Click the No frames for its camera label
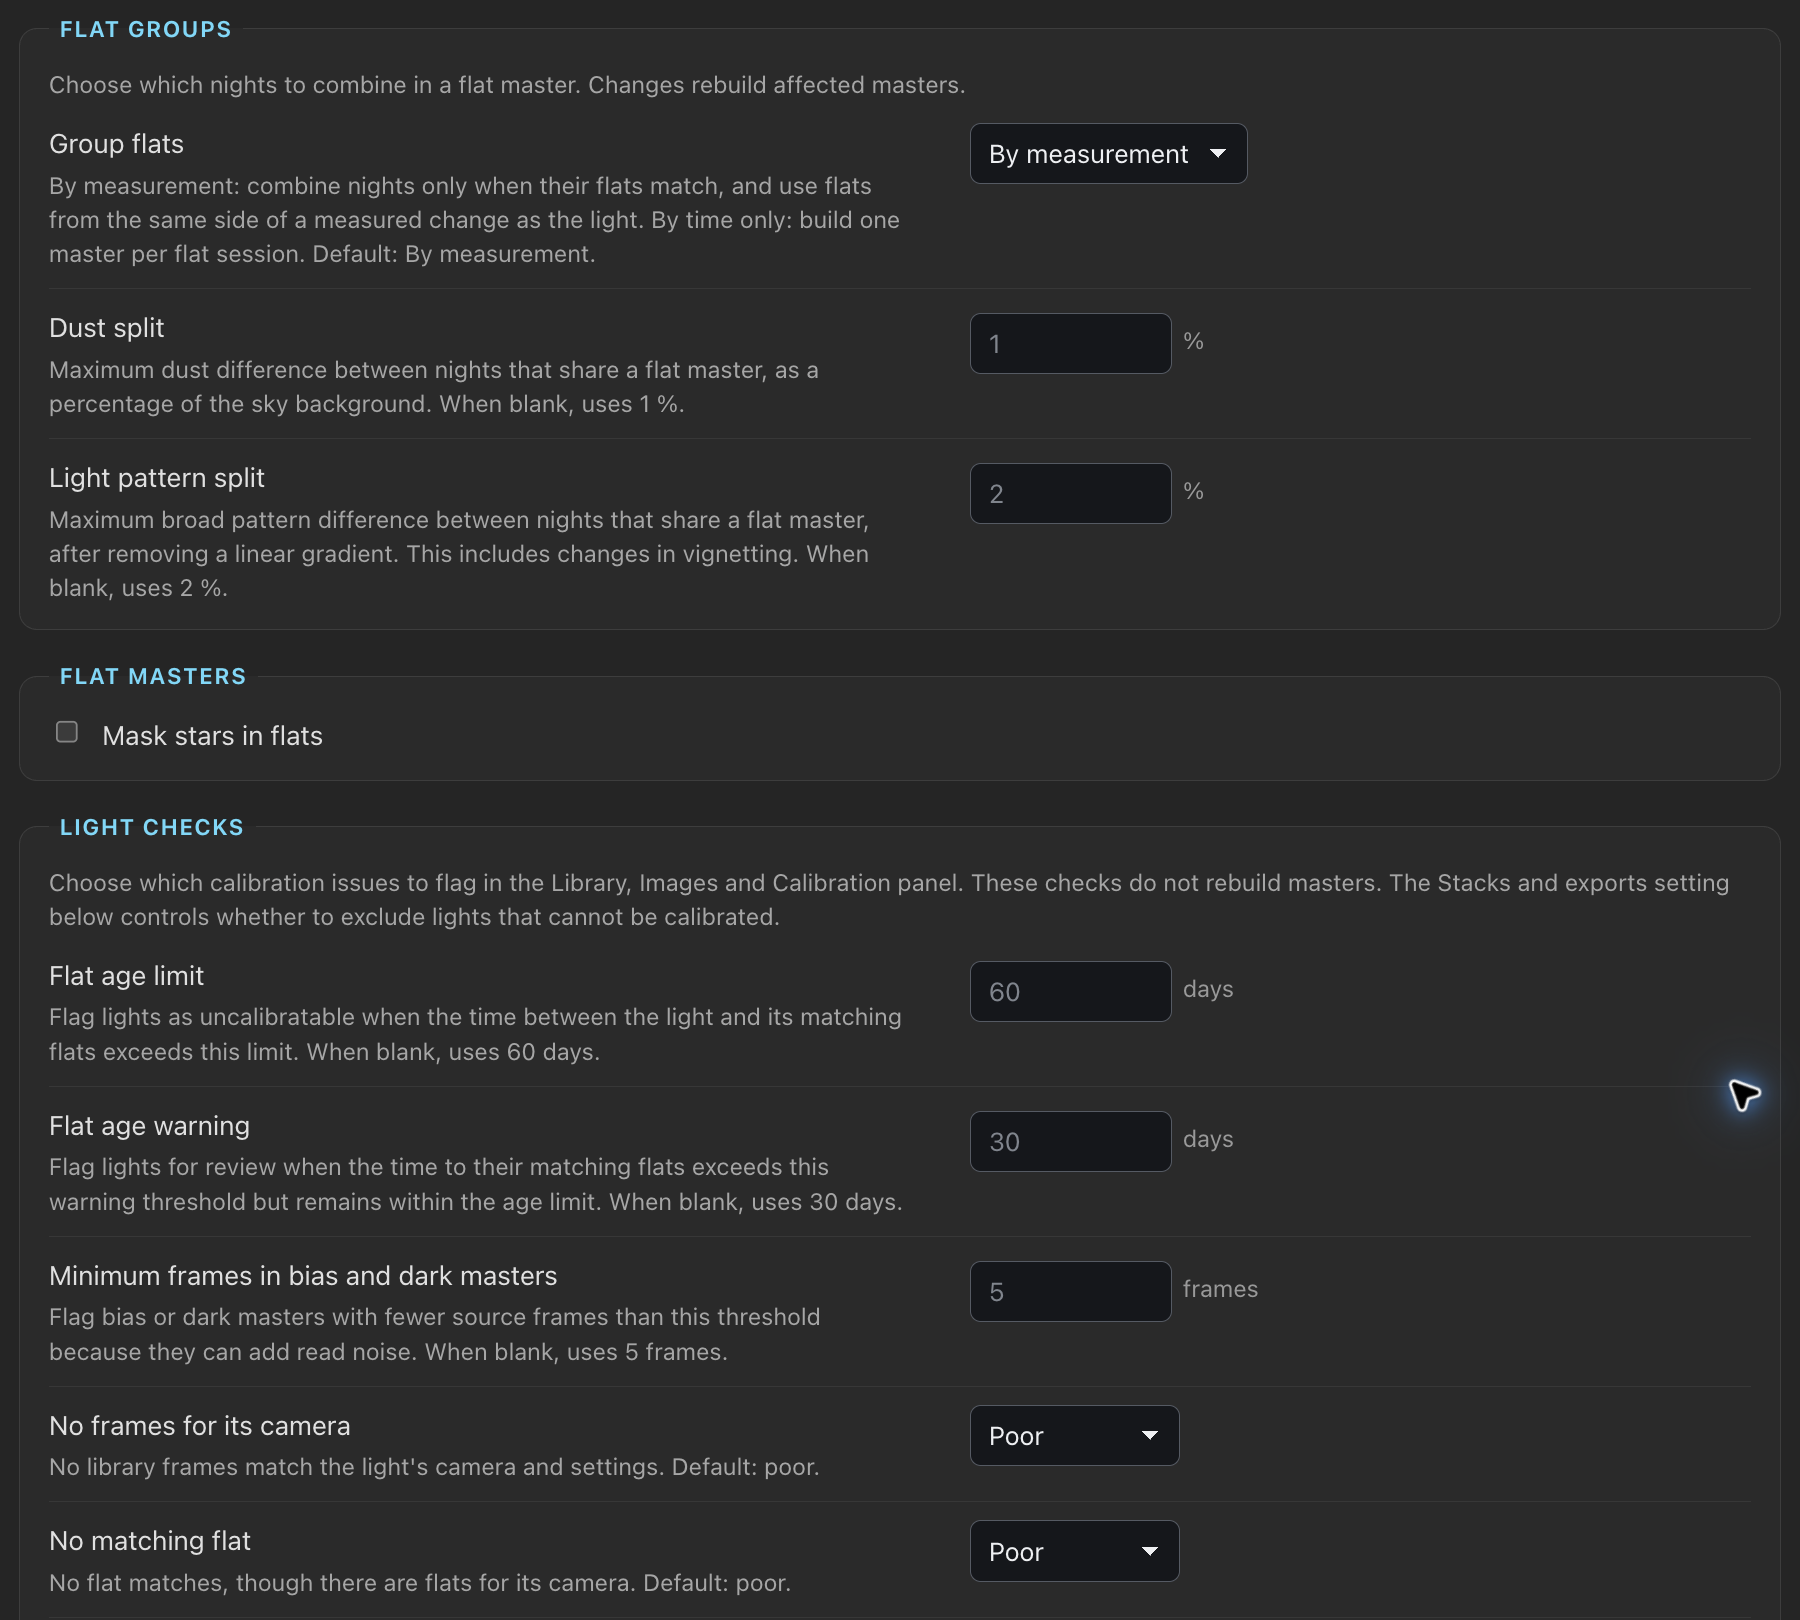The height and width of the screenshot is (1620, 1800). 200,1426
